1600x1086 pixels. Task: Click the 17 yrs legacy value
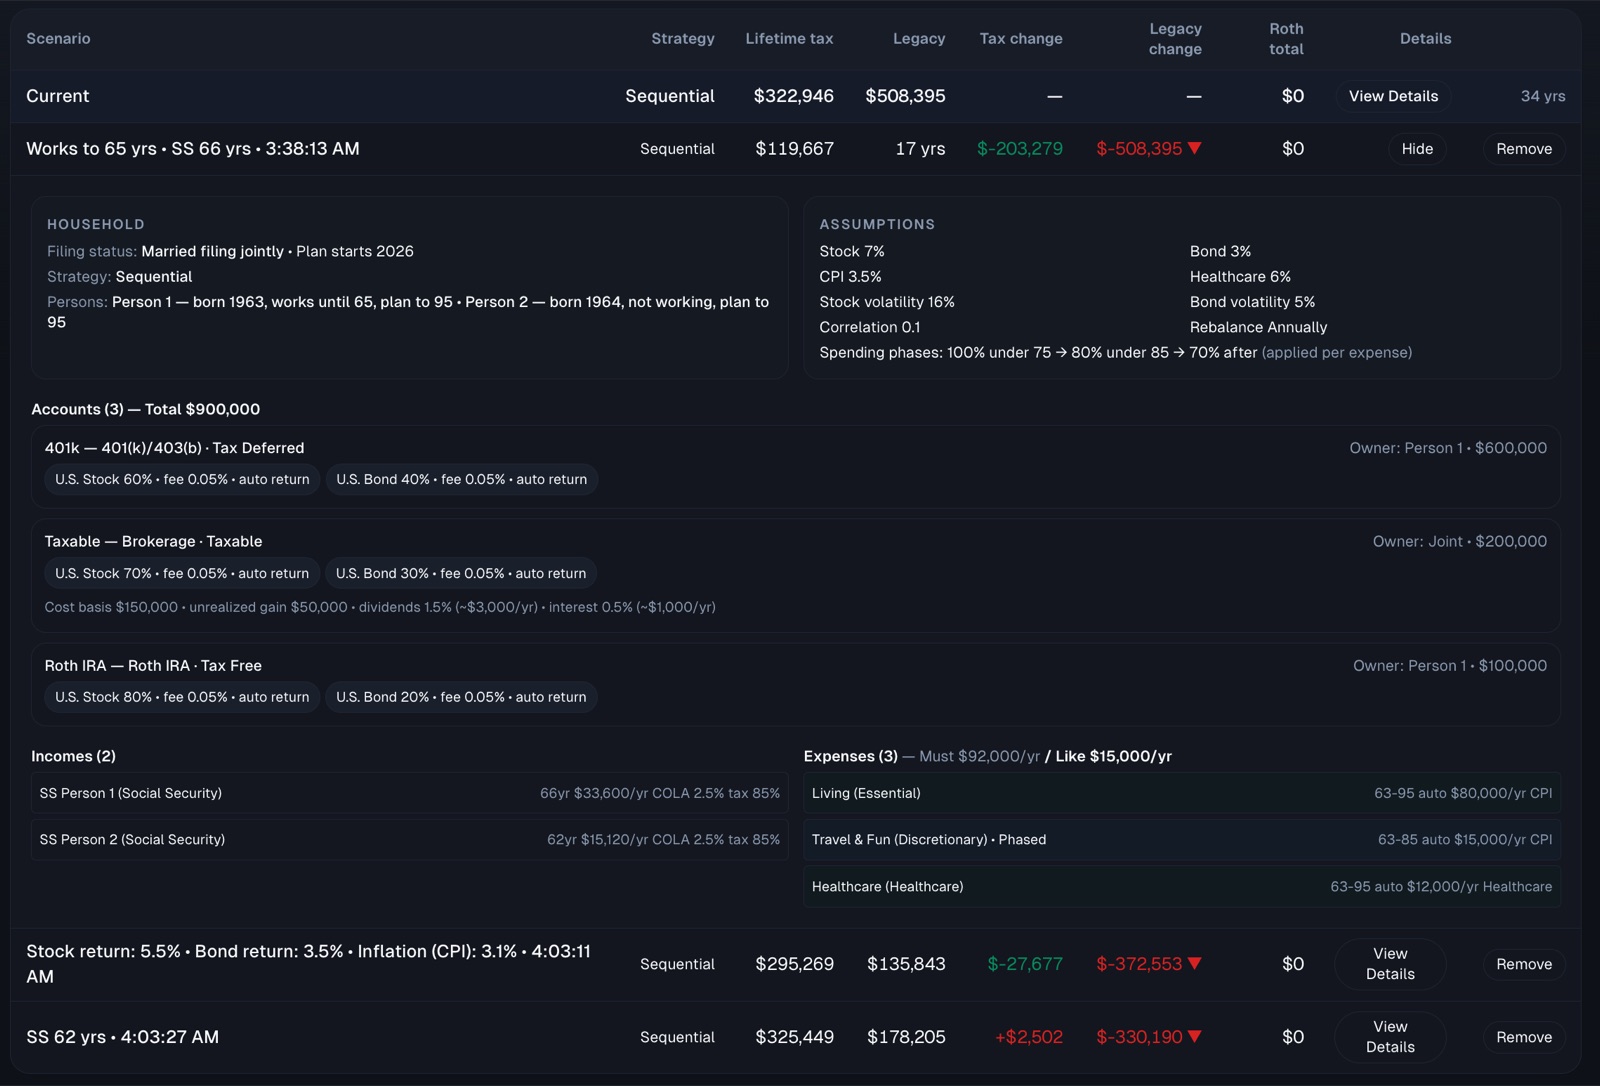pos(920,148)
